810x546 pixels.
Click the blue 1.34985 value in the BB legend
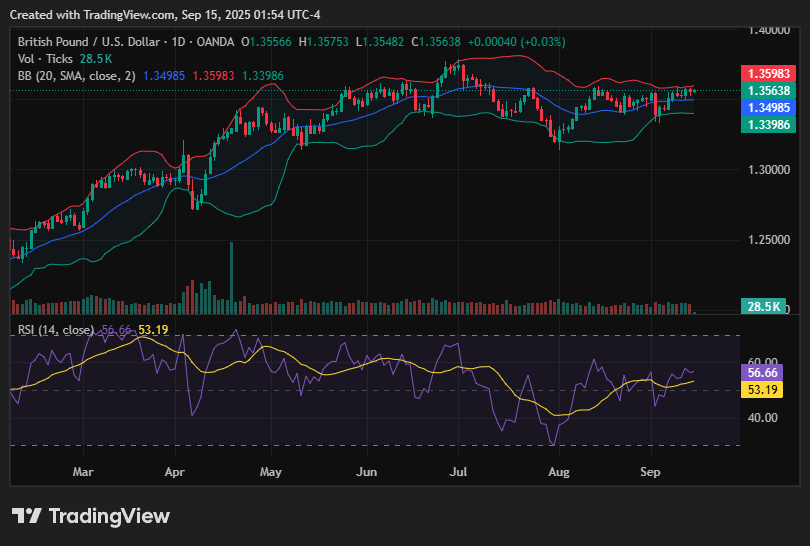(164, 76)
